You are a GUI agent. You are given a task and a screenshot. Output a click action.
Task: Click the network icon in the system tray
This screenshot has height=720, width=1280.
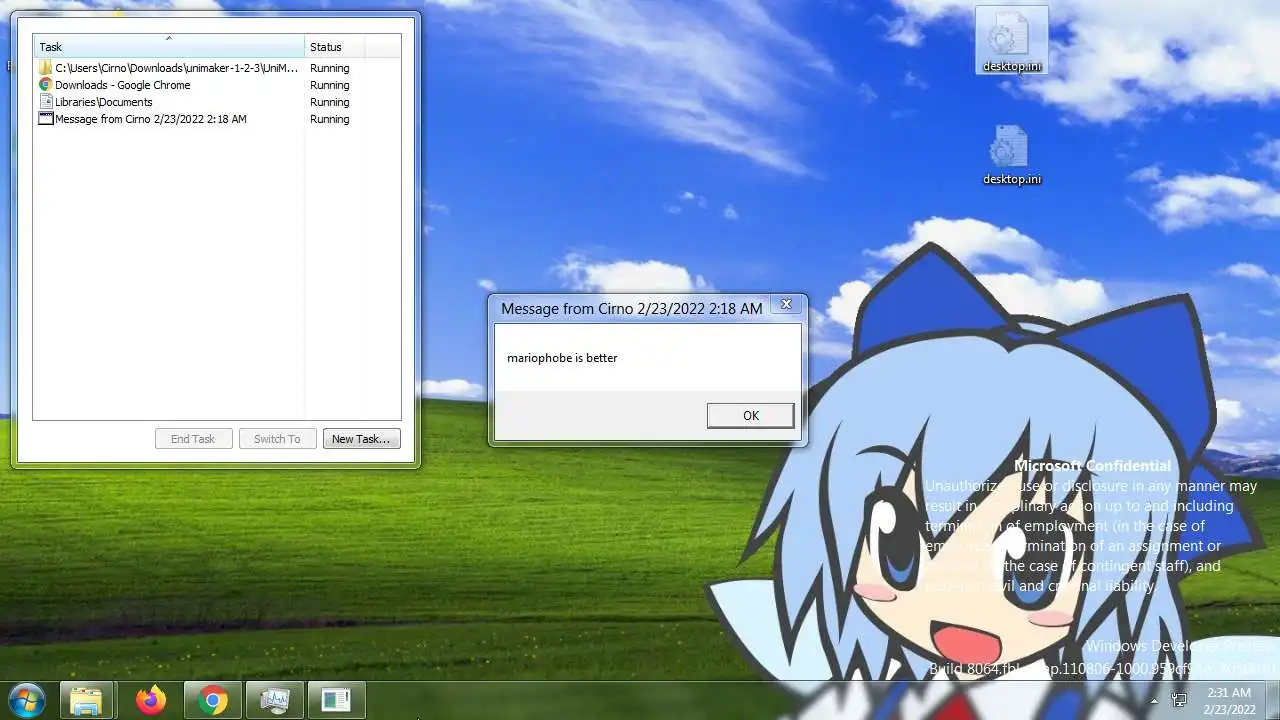[x=1180, y=700]
